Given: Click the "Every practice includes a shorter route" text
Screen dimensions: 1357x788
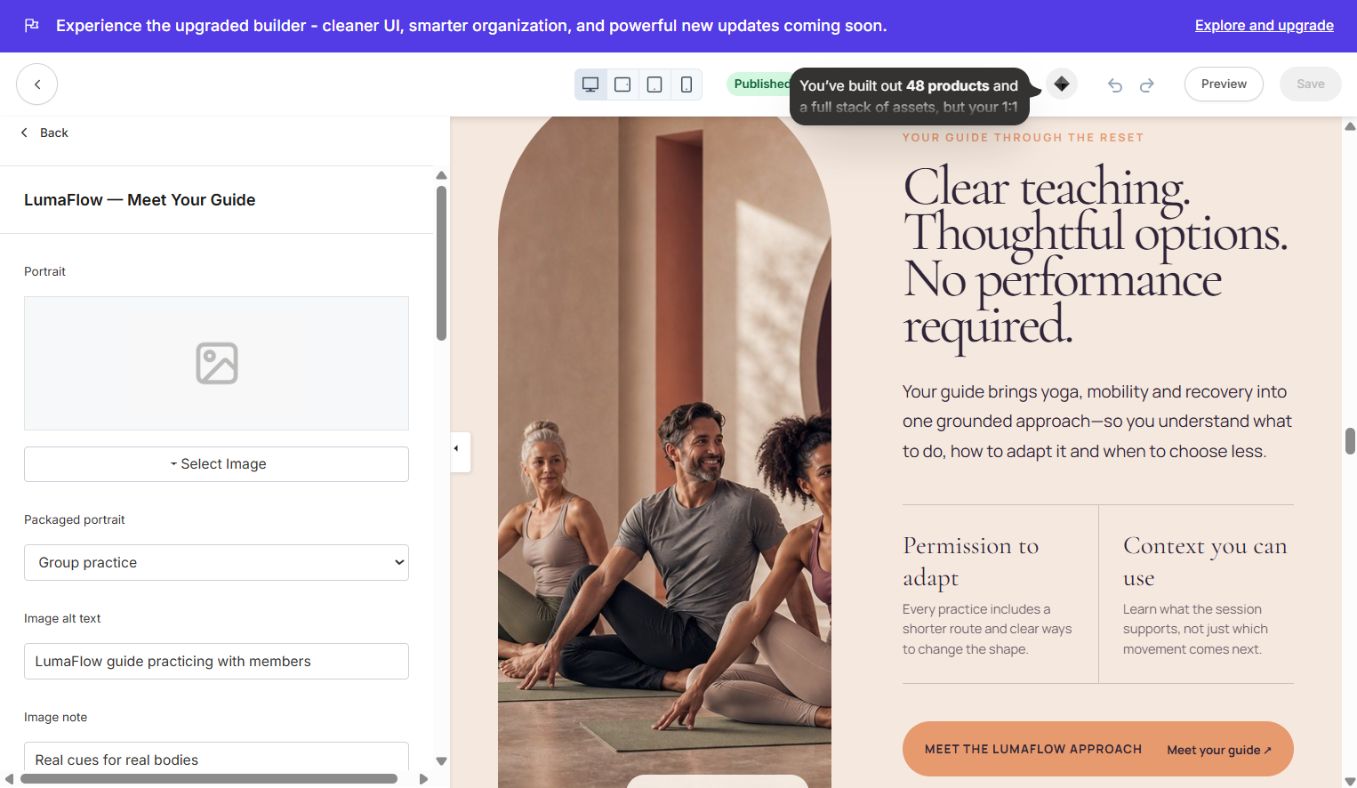Looking at the screenshot, I should (x=987, y=629).
